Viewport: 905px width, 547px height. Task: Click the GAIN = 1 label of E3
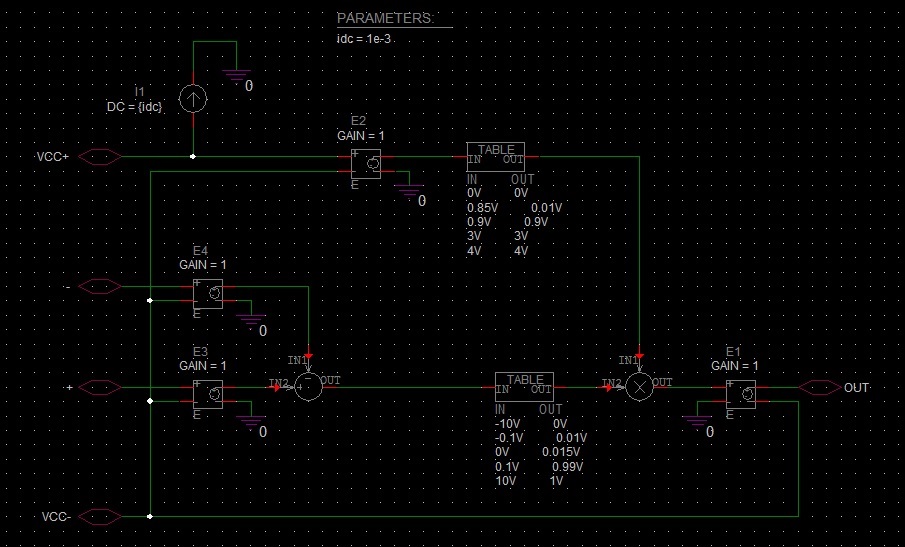coord(203,366)
